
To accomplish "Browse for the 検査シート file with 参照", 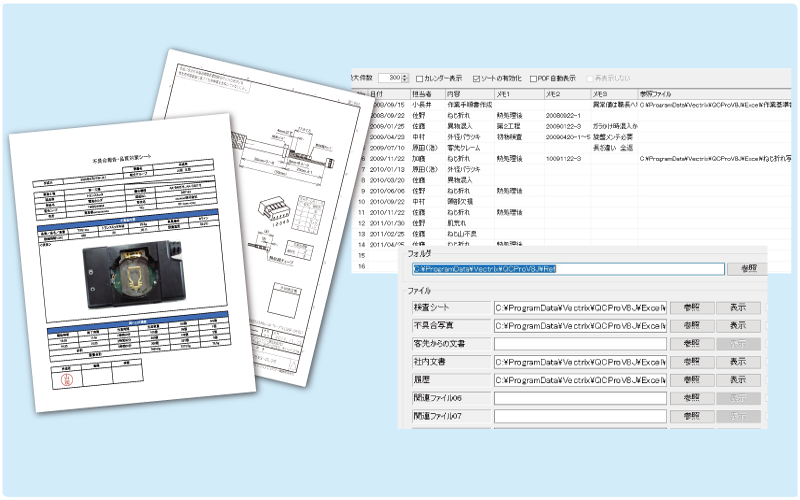I will click(691, 307).
